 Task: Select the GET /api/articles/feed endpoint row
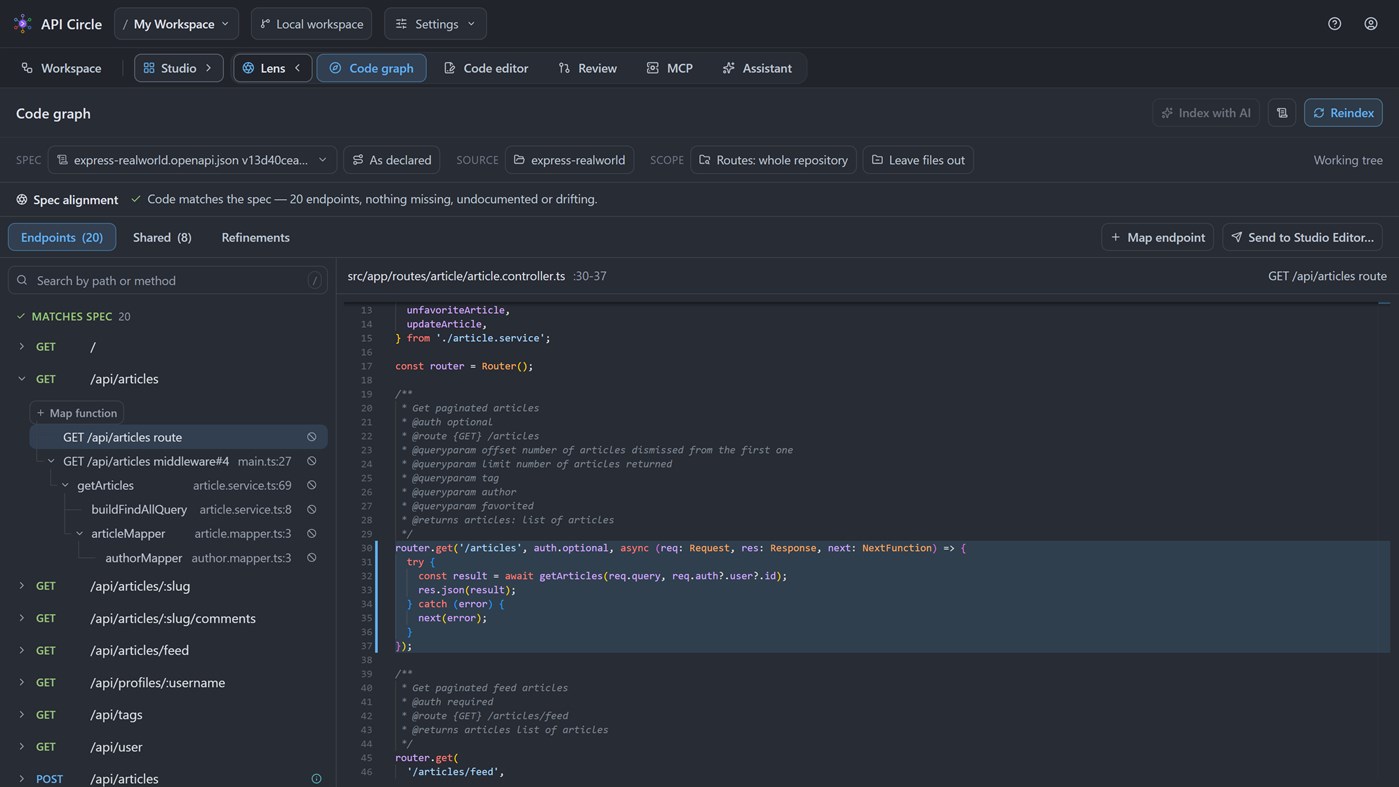[x=168, y=650]
